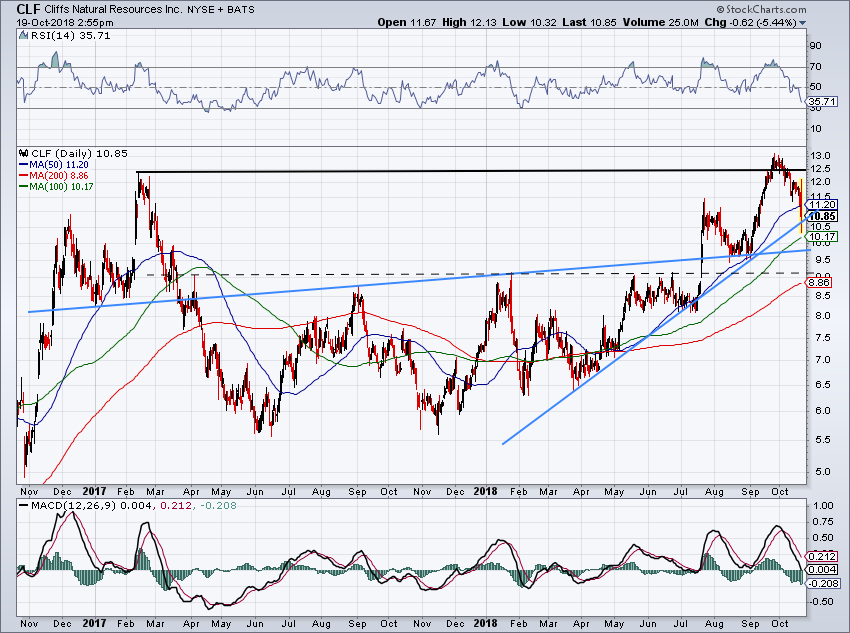Click the 35.71 RSI value tag on right axis

pyautogui.click(x=823, y=102)
